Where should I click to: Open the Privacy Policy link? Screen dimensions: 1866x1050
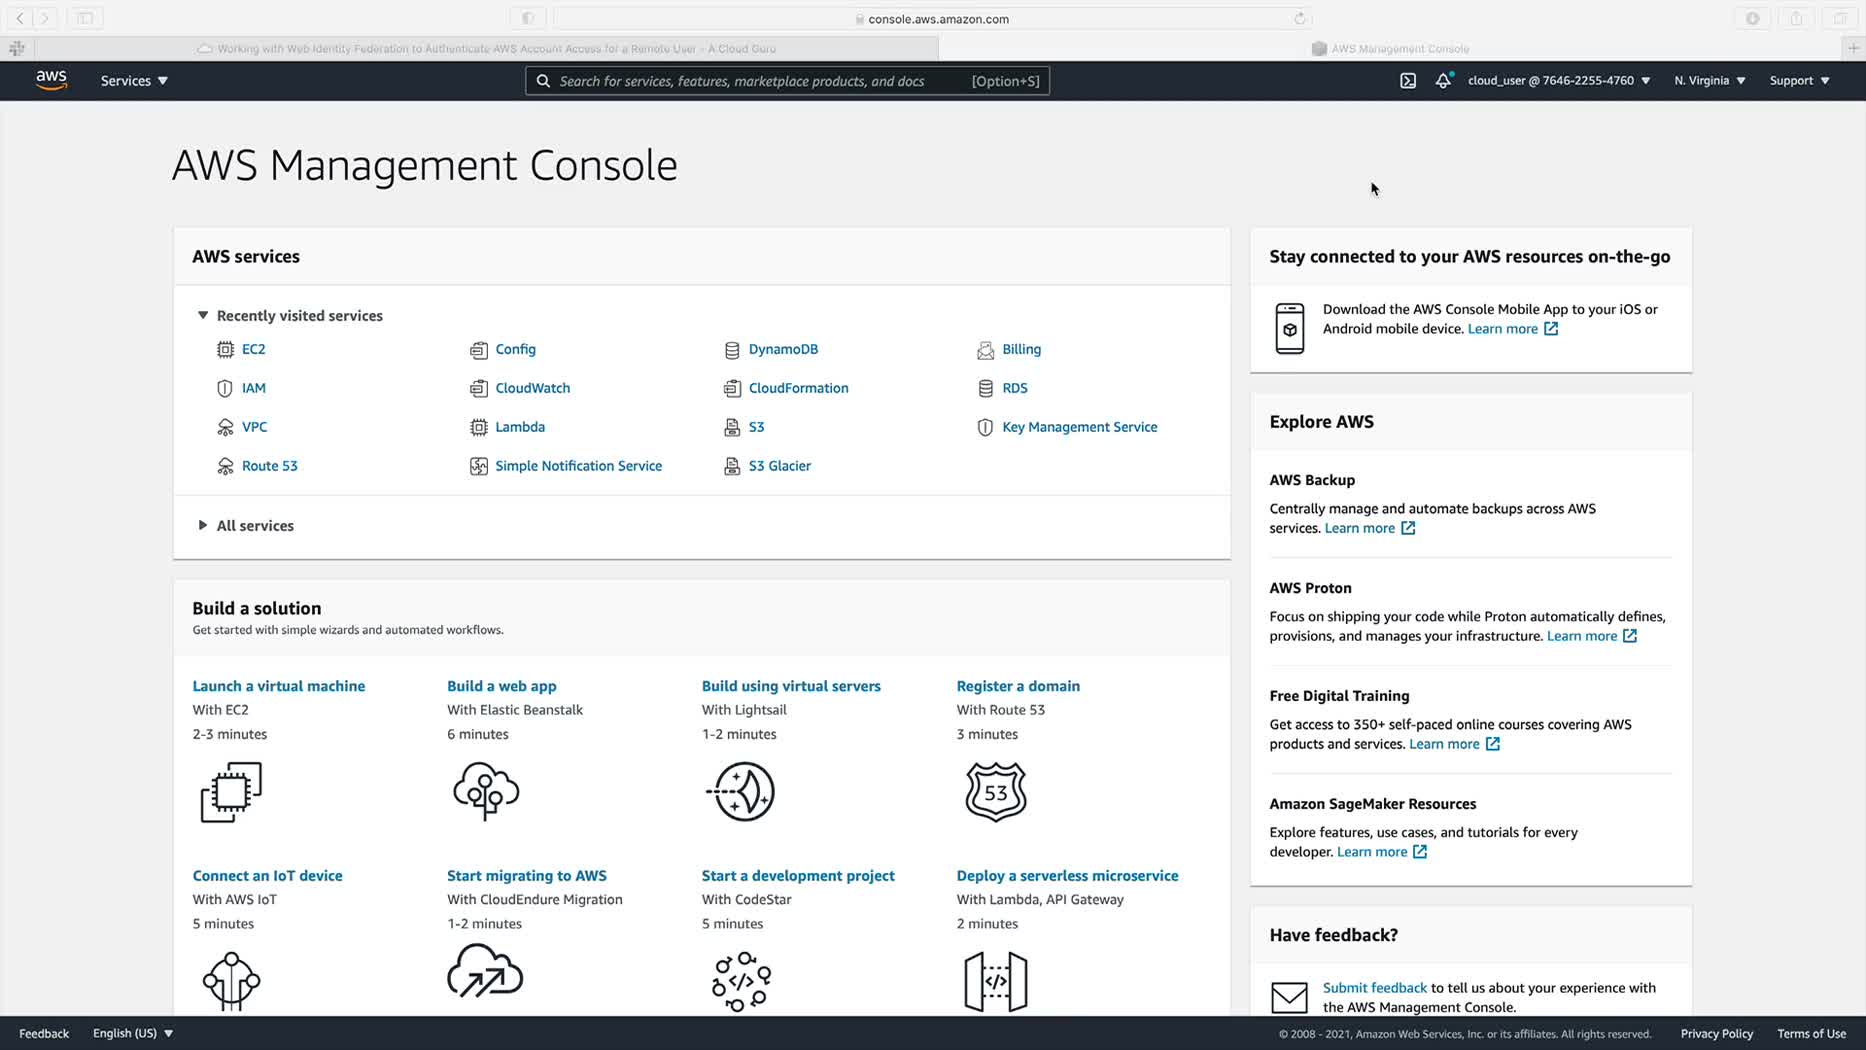(1717, 1033)
